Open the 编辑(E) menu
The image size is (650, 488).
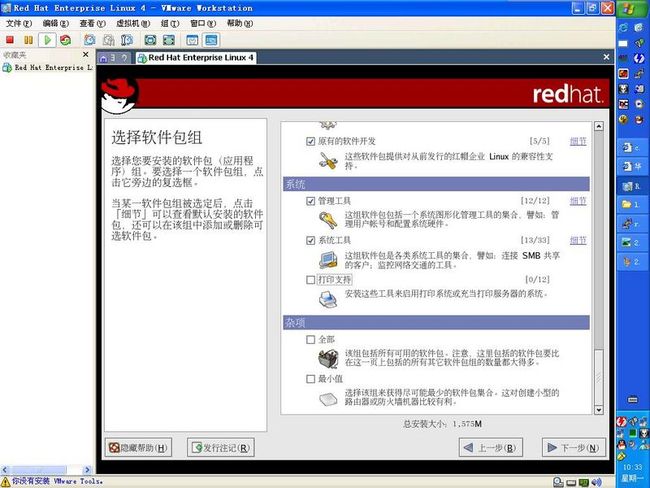point(56,24)
